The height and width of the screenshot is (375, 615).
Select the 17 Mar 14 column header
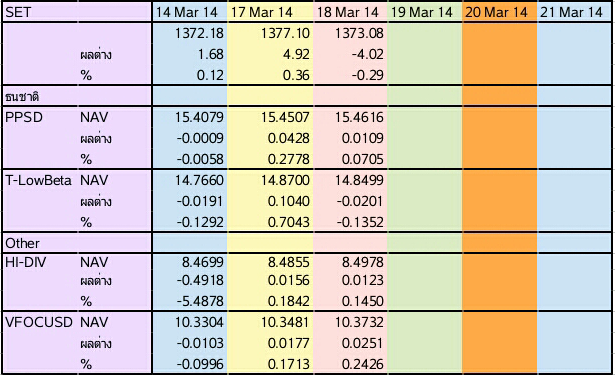[270, 12]
